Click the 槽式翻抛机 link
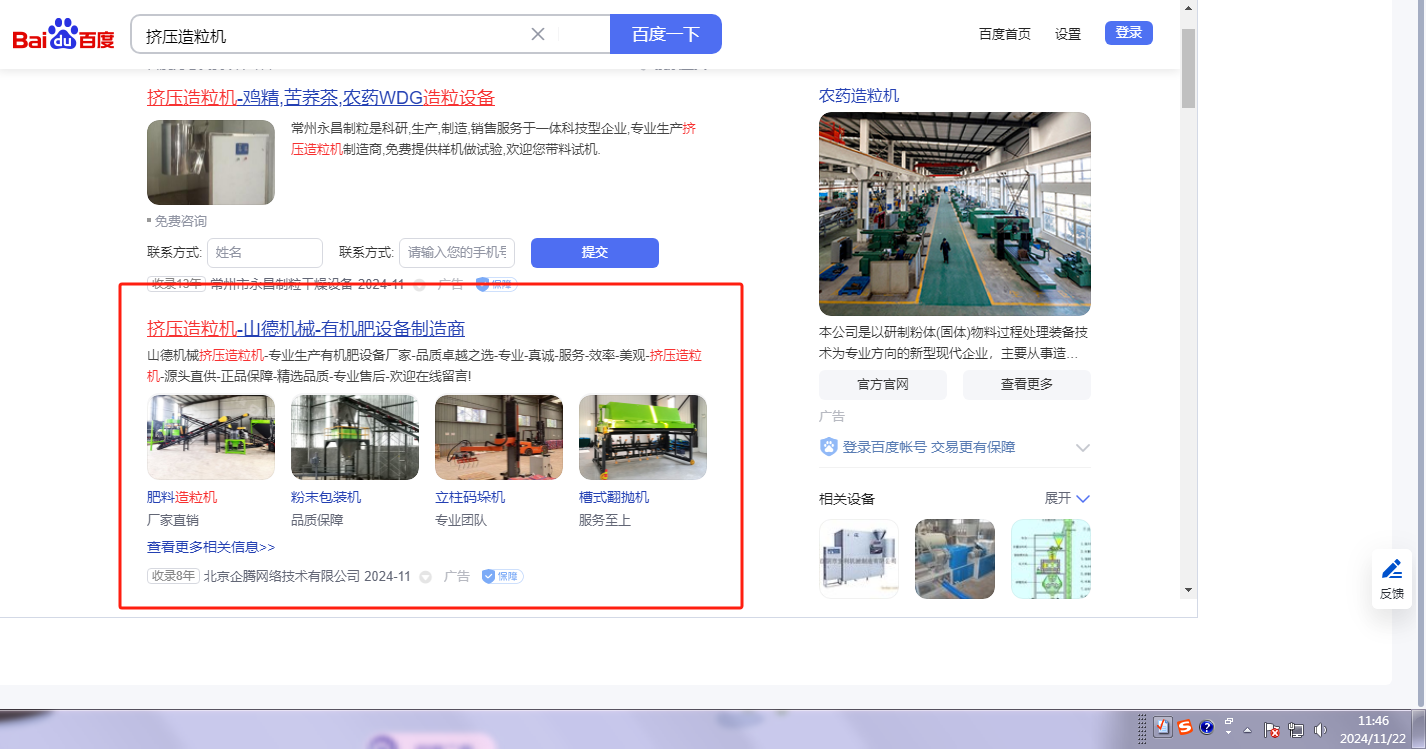 [x=614, y=497]
